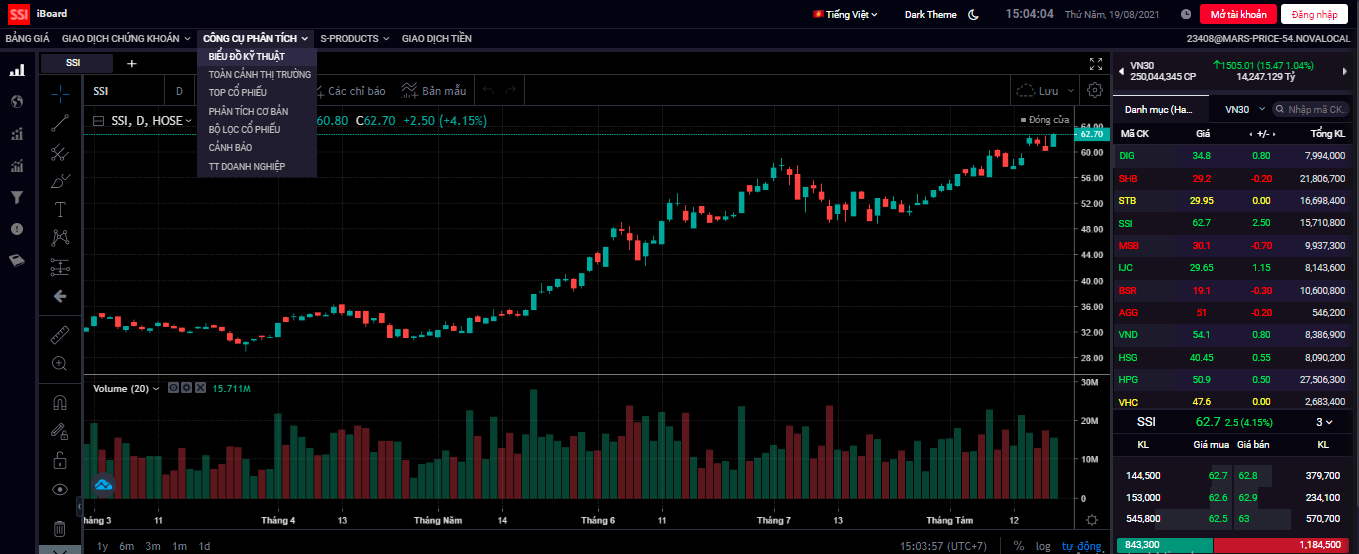The image size is (1359, 554).
Task: Open the price depth level 3 dropdown
Action: [x=1324, y=422]
